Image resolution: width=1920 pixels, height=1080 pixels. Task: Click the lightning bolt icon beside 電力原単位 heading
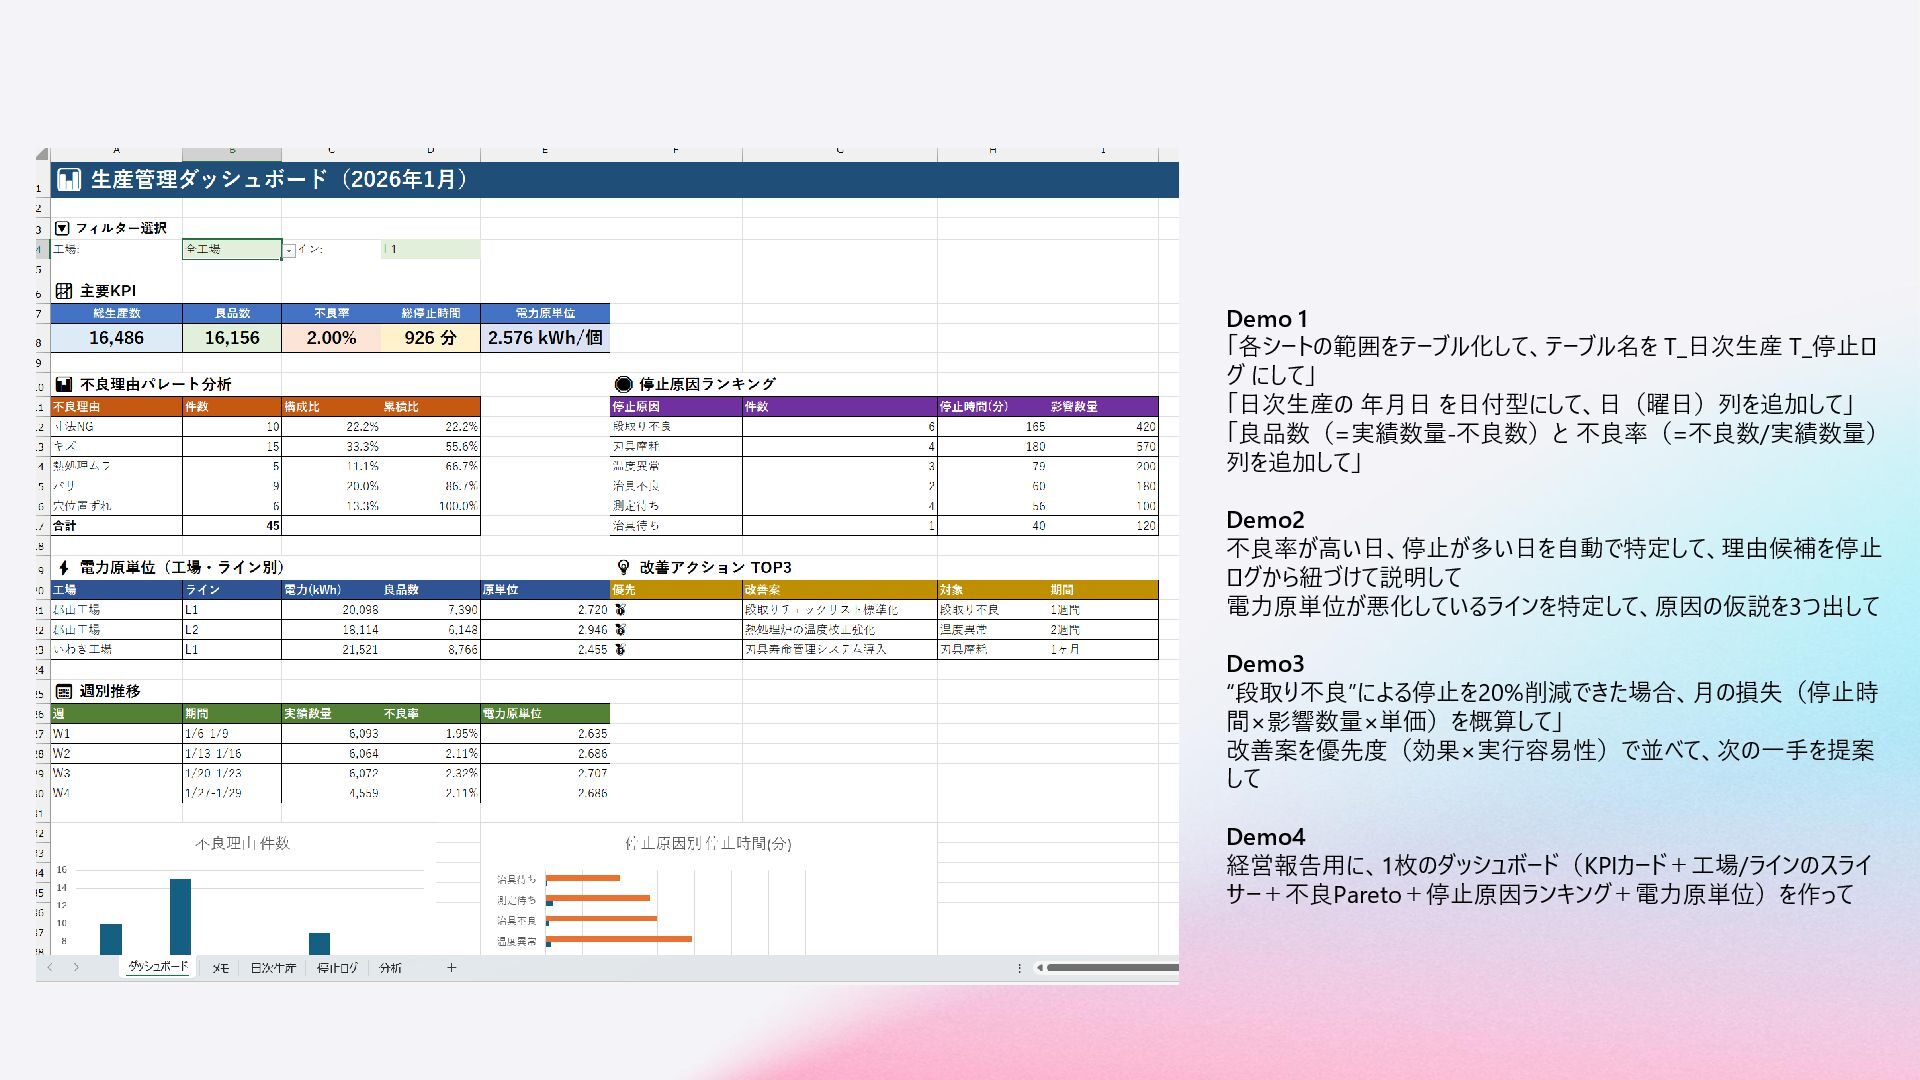pos(64,568)
